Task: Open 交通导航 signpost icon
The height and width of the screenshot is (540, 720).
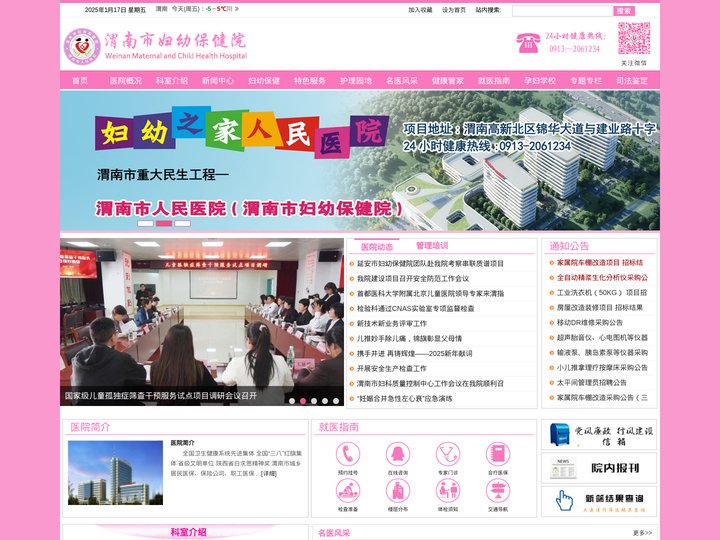Action: tap(498, 490)
